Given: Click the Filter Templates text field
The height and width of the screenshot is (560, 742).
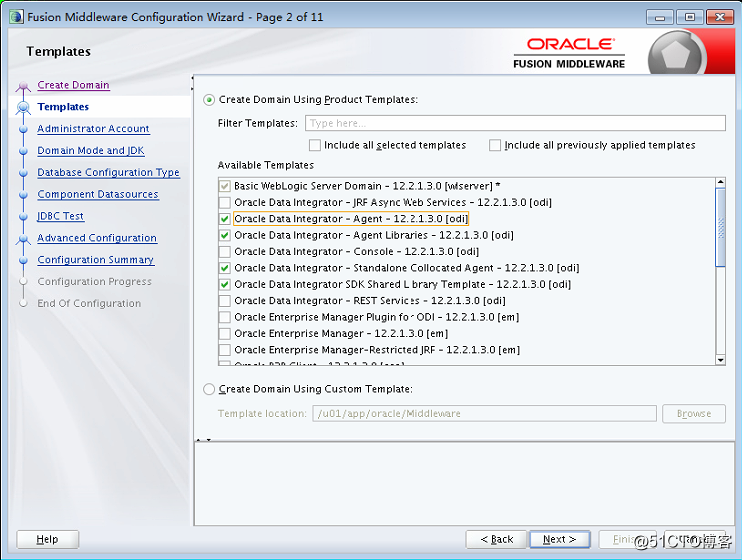Looking at the screenshot, I should point(515,123).
